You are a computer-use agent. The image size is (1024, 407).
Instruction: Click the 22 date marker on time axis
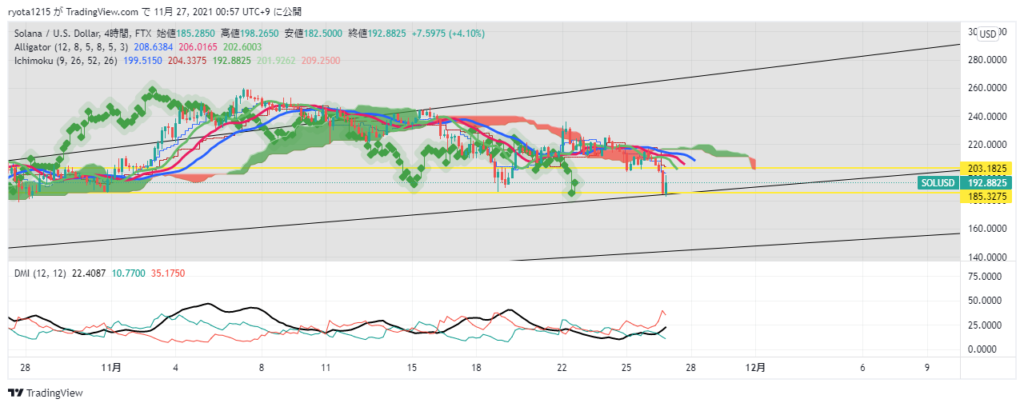click(x=562, y=368)
